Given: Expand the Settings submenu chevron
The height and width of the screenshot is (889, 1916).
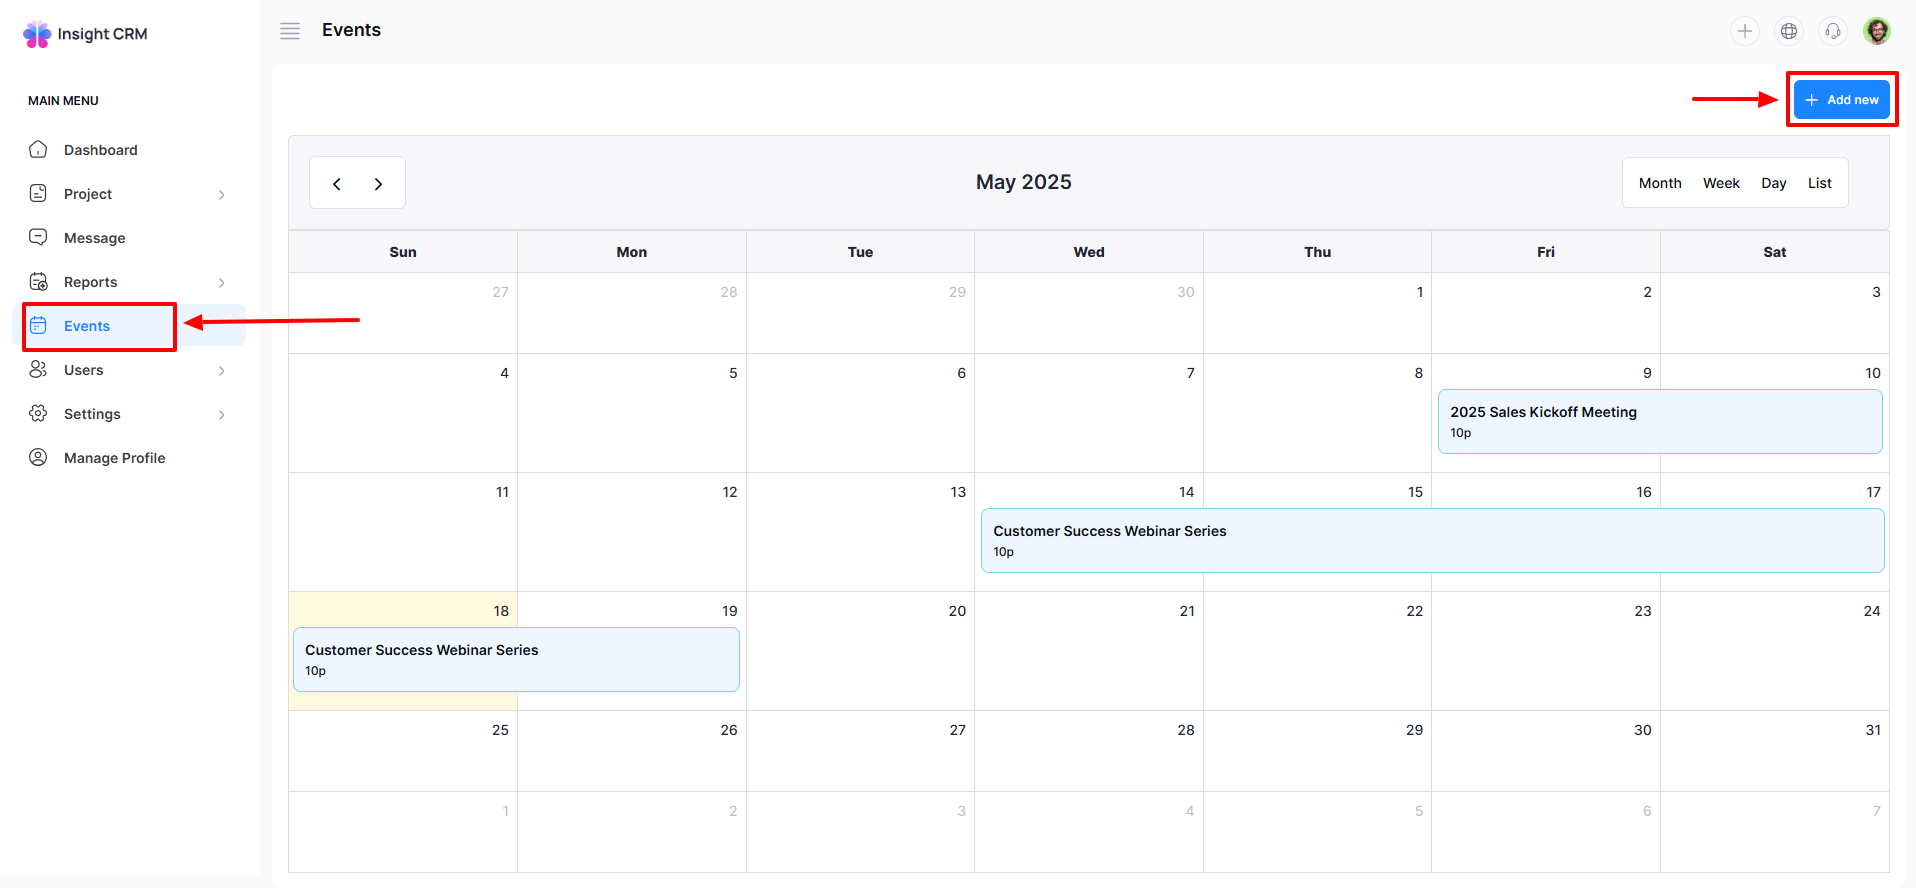Looking at the screenshot, I should coord(222,415).
